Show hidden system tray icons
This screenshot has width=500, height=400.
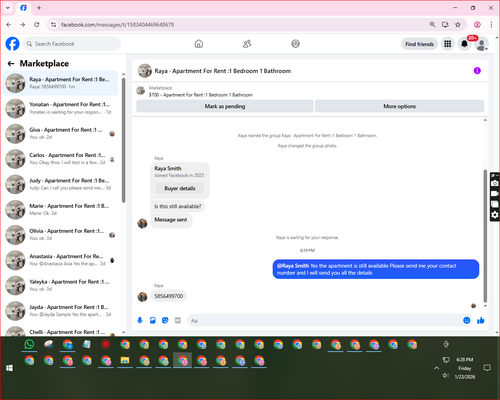436,368
